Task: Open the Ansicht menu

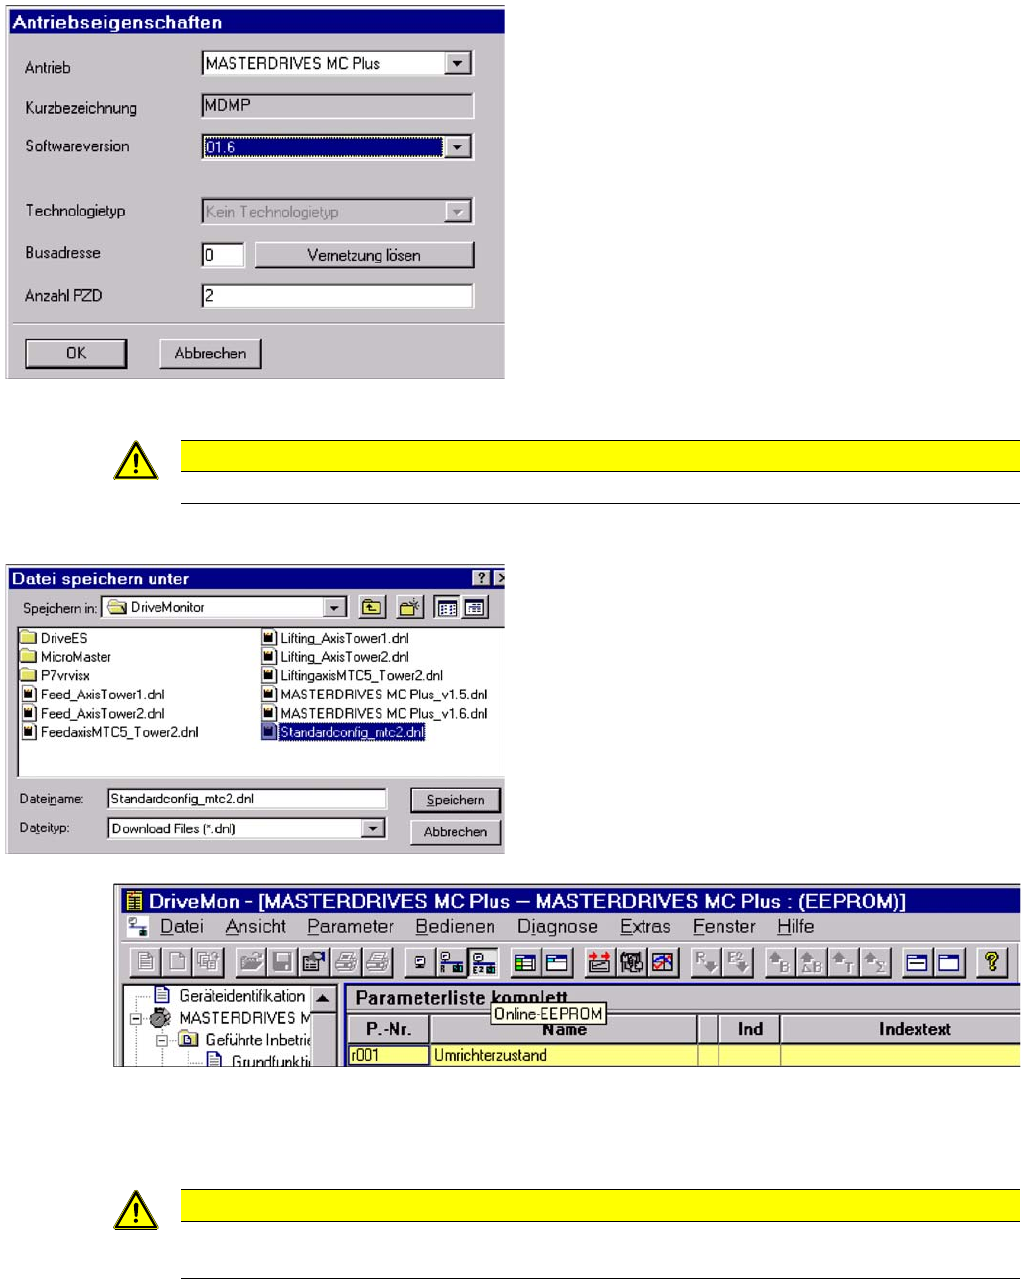Action: [255, 927]
